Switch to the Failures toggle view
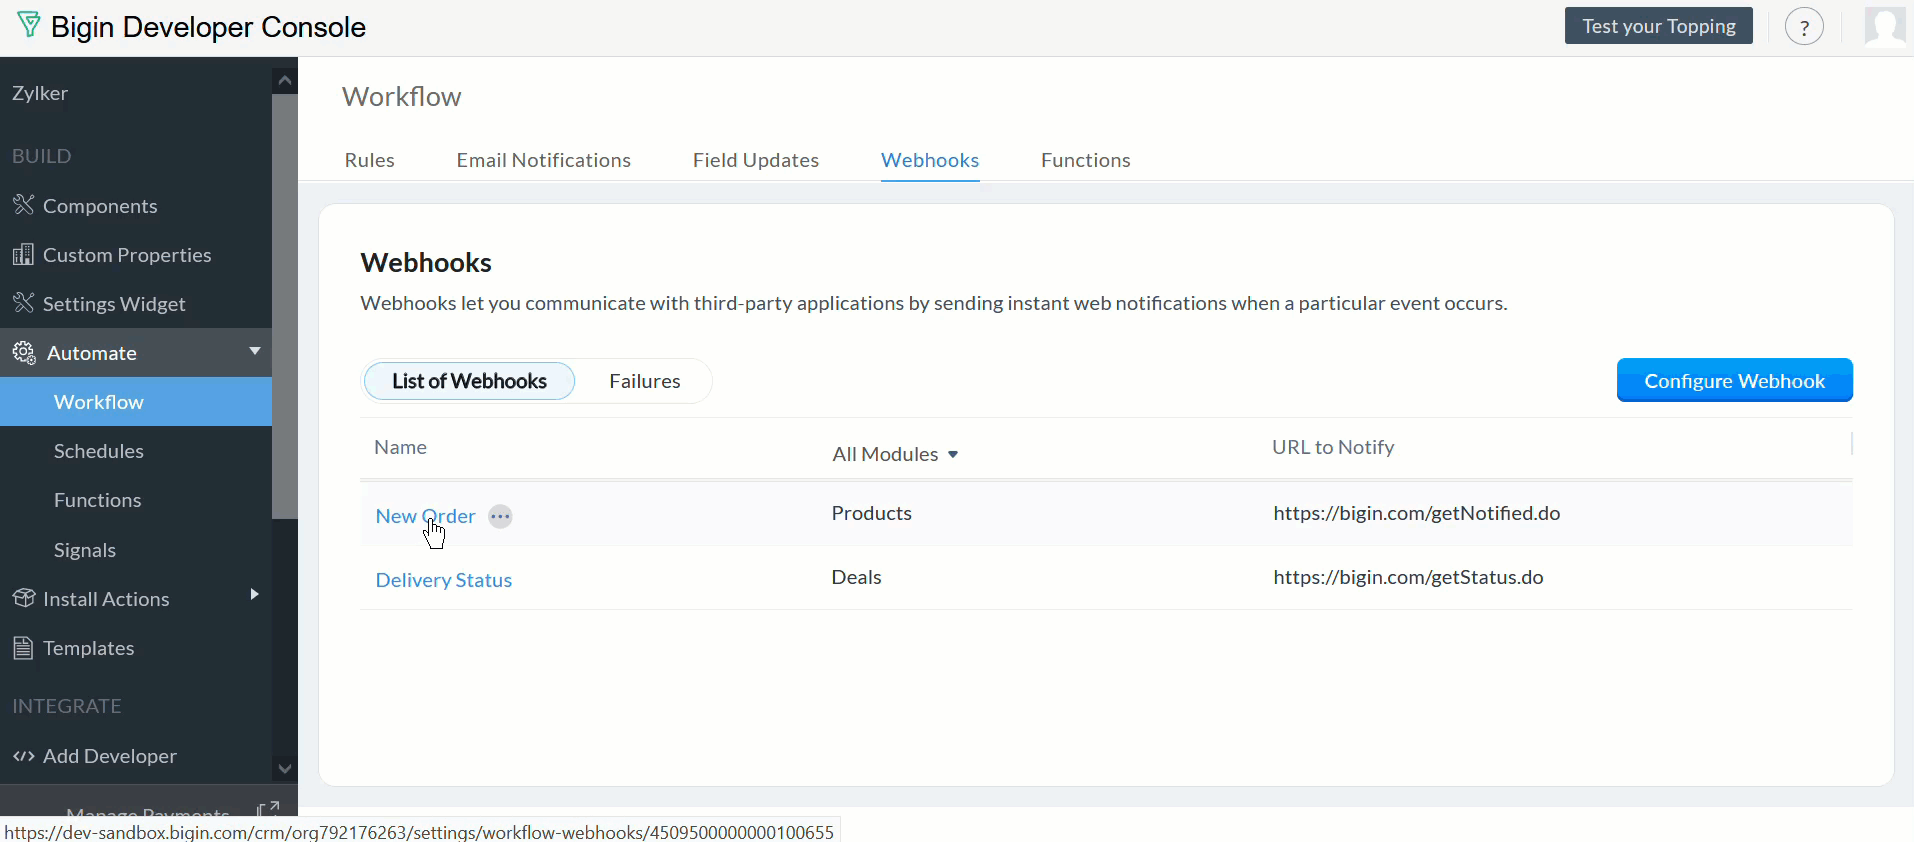Image resolution: width=1914 pixels, height=842 pixels. 644,381
